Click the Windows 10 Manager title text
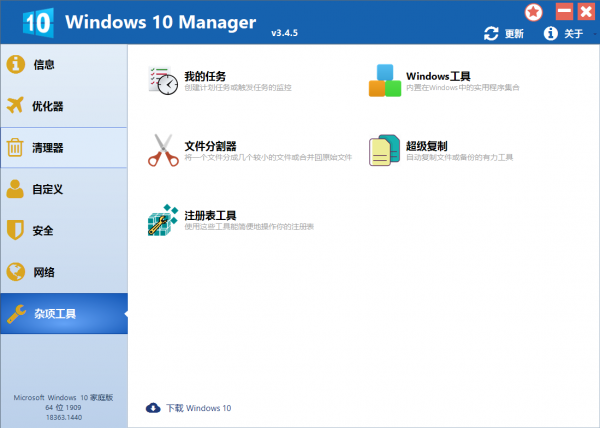The height and width of the screenshot is (428, 600). pyautogui.click(x=161, y=22)
